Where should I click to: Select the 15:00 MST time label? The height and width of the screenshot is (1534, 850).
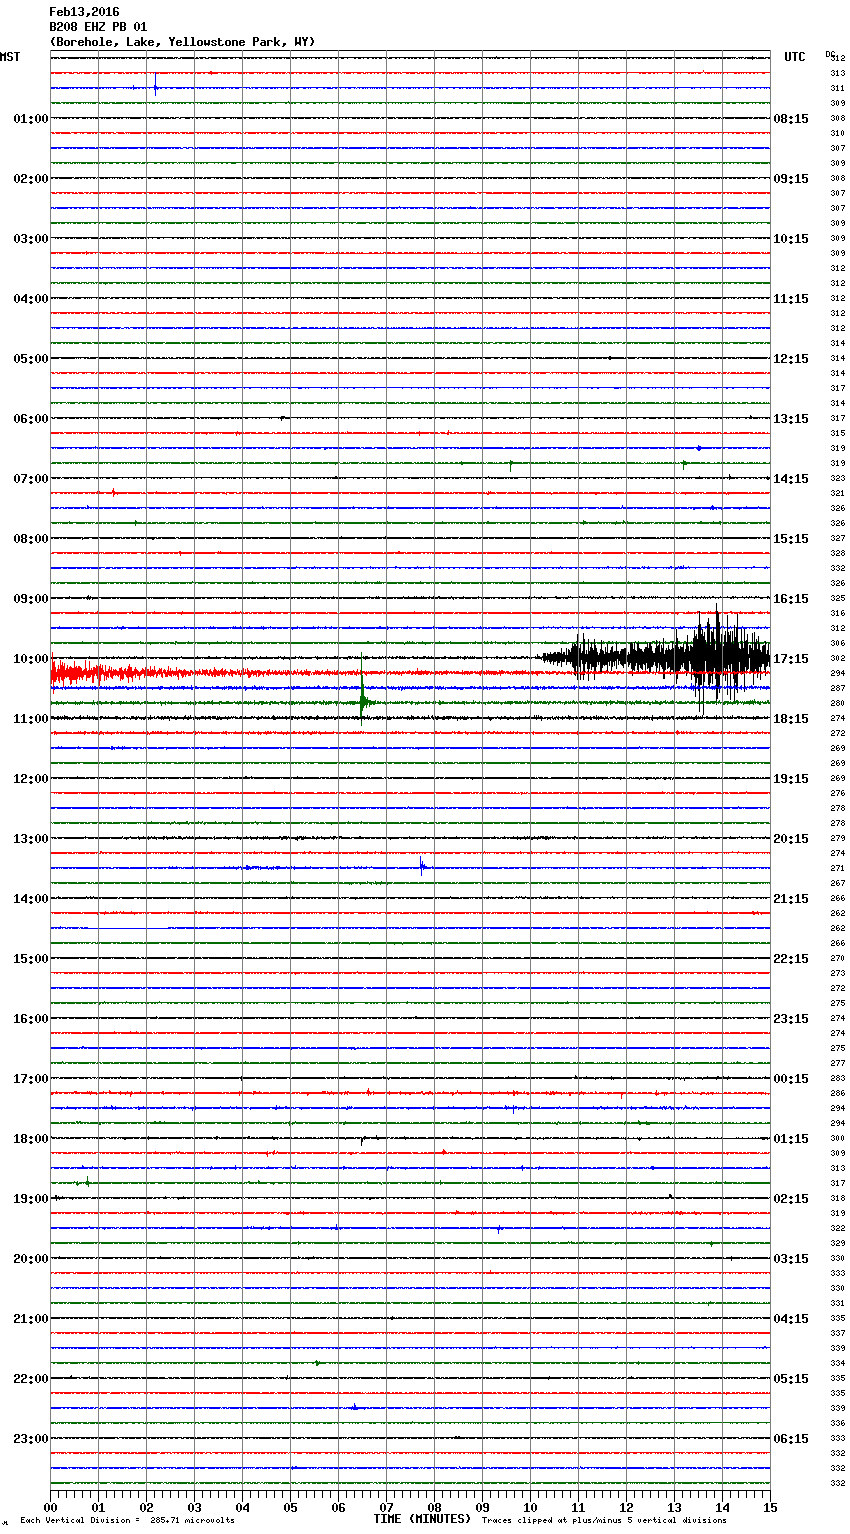tap(31, 959)
